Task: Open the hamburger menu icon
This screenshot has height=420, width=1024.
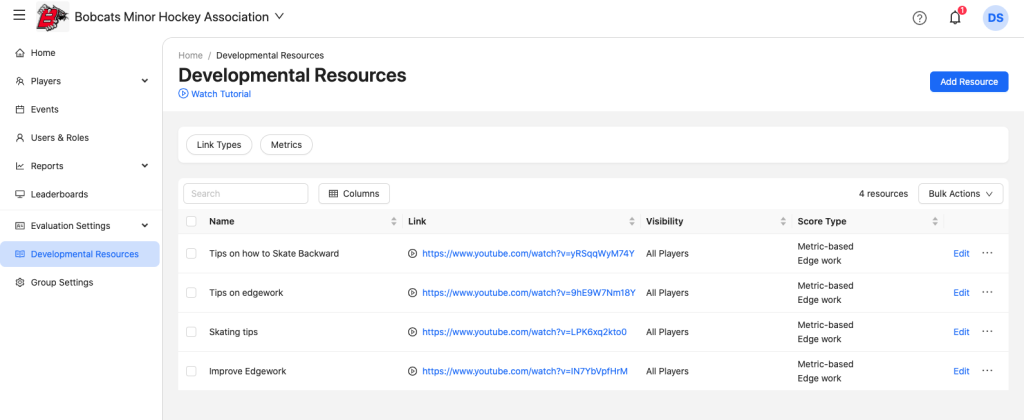Action: click(x=18, y=16)
